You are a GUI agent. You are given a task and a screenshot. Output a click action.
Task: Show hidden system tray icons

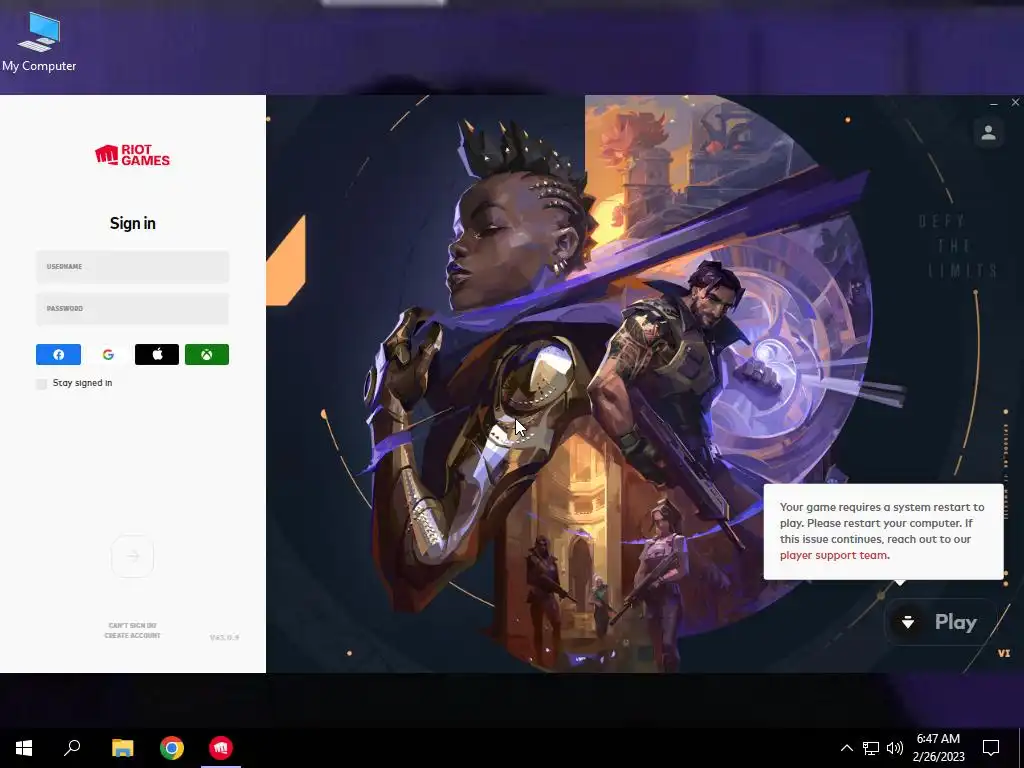point(846,748)
